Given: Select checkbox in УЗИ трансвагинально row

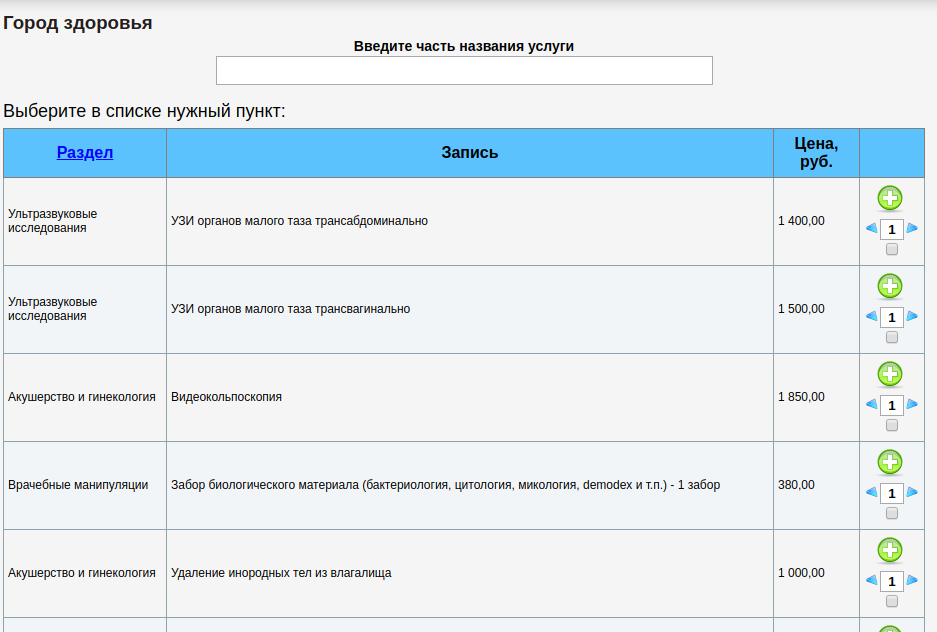Looking at the screenshot, I should click(892, 338).
